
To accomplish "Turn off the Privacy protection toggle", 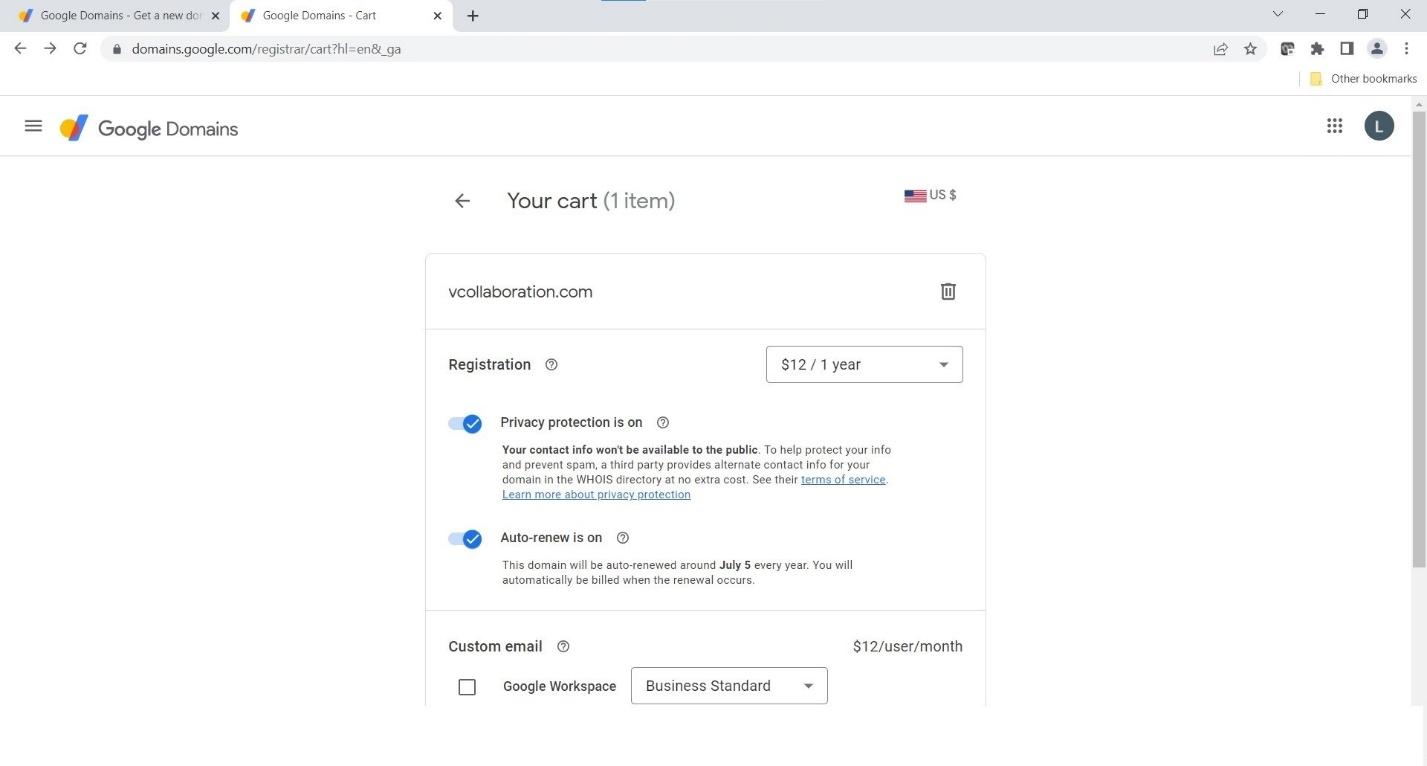I will click(x=465, y=424).
